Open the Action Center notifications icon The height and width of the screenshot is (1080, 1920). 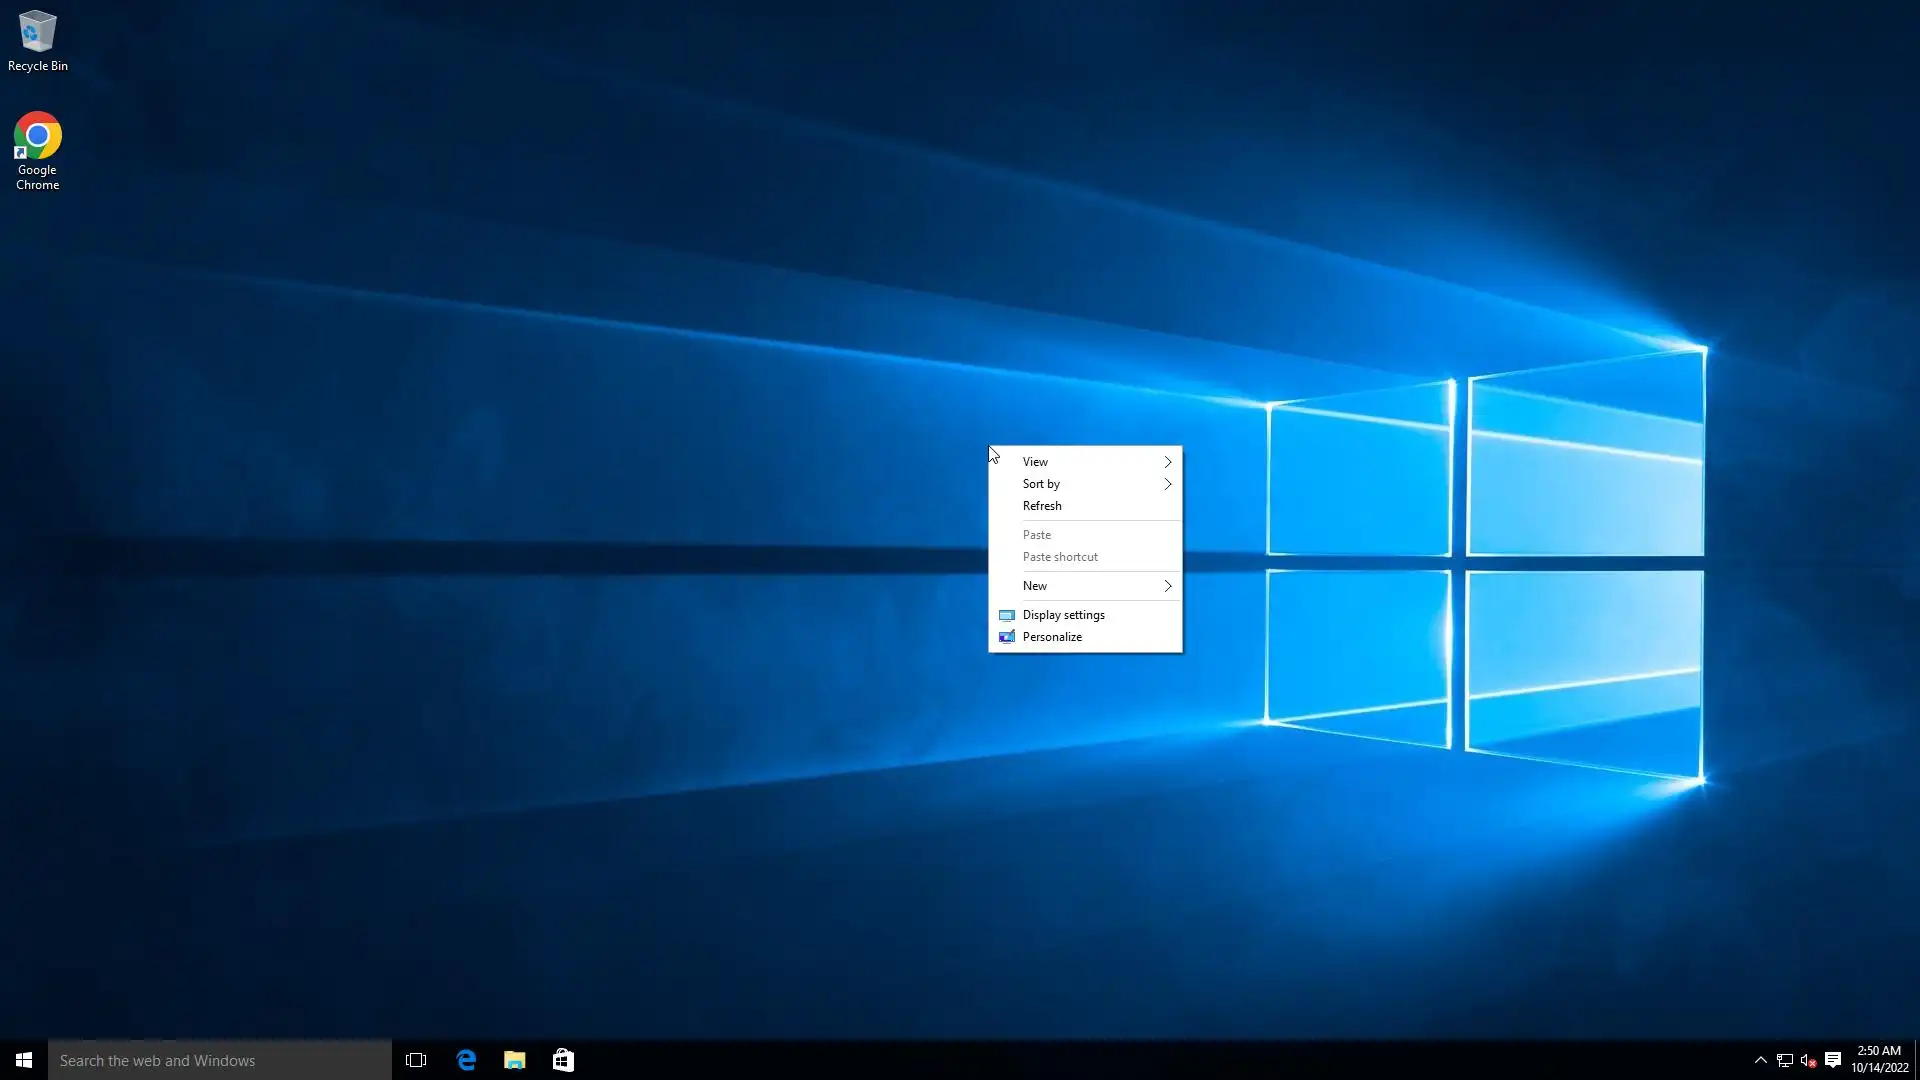click(1833, 1060)
